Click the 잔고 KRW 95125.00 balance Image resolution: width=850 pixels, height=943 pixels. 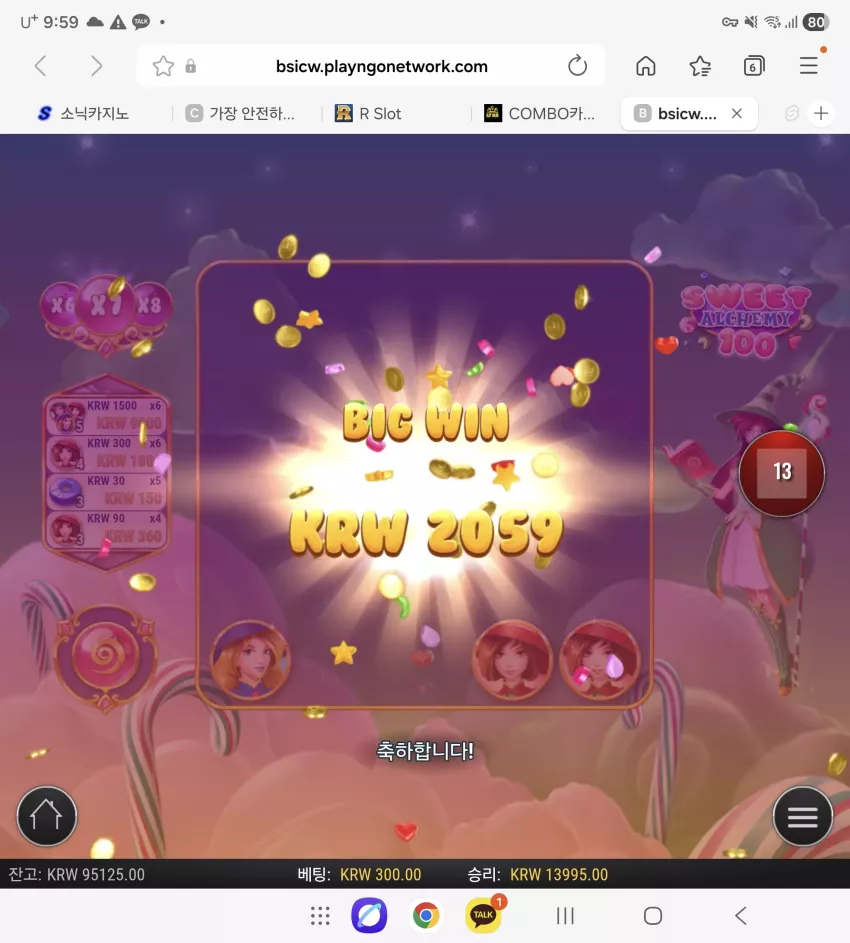tap(76, 874)
